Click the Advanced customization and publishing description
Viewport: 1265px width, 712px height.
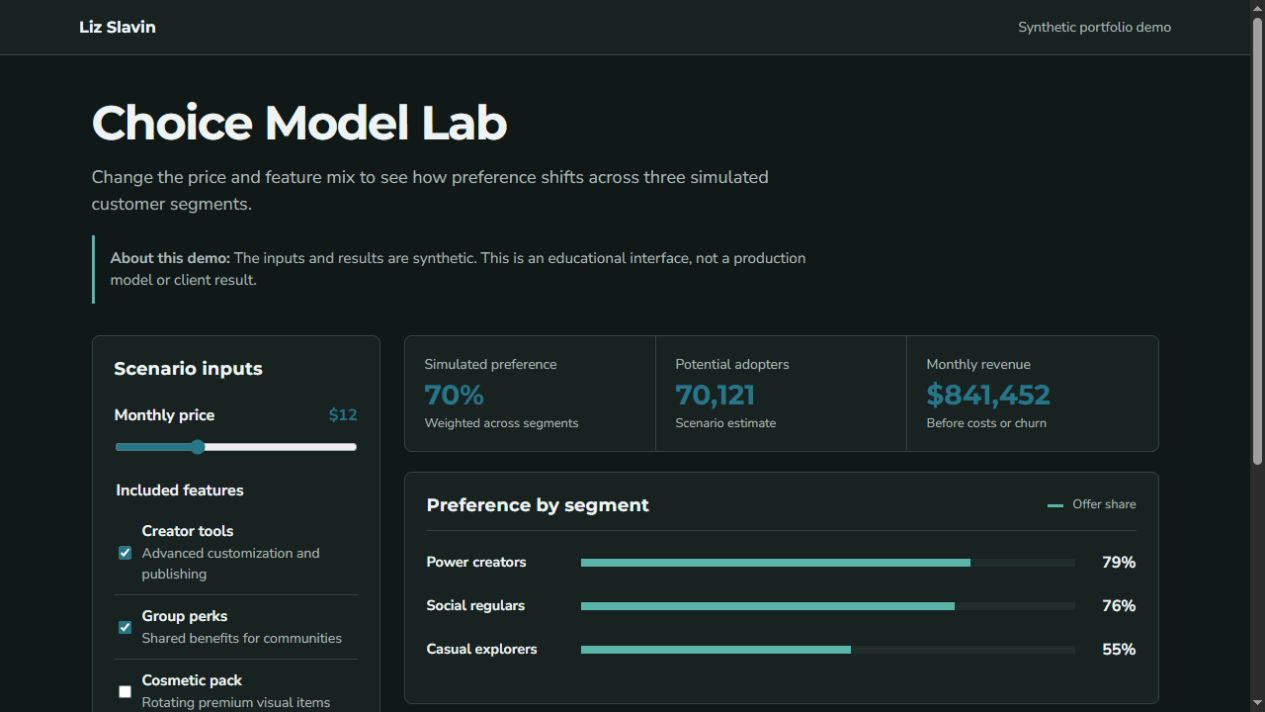click(231, 563)
